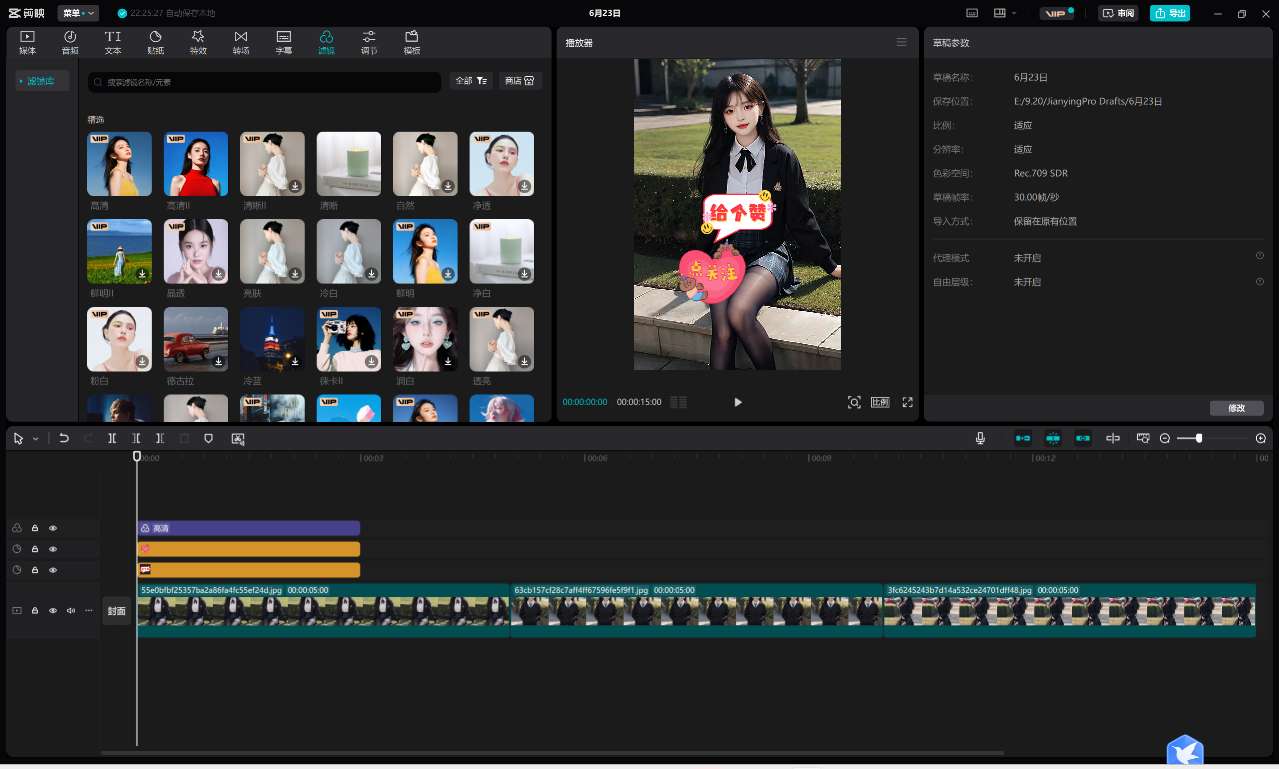1279x769 pixels.
Task: Hide the 高清 filter track
Action: pos(53,528)
